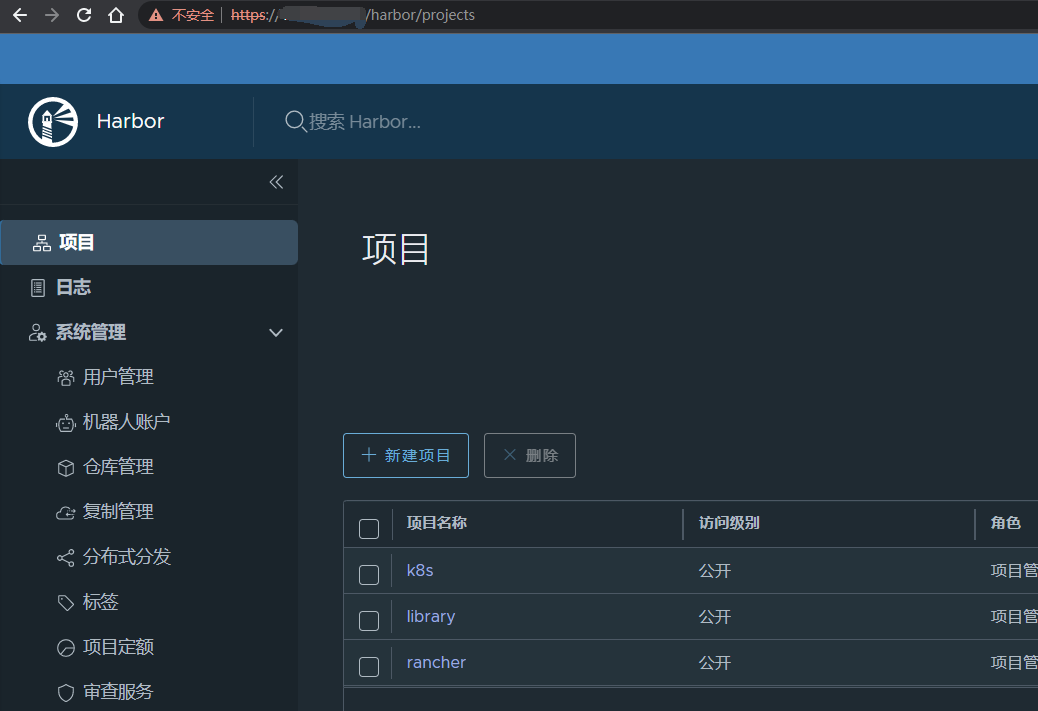
Task: Click the 访问级别 column header
Action: tap(729, 523)
